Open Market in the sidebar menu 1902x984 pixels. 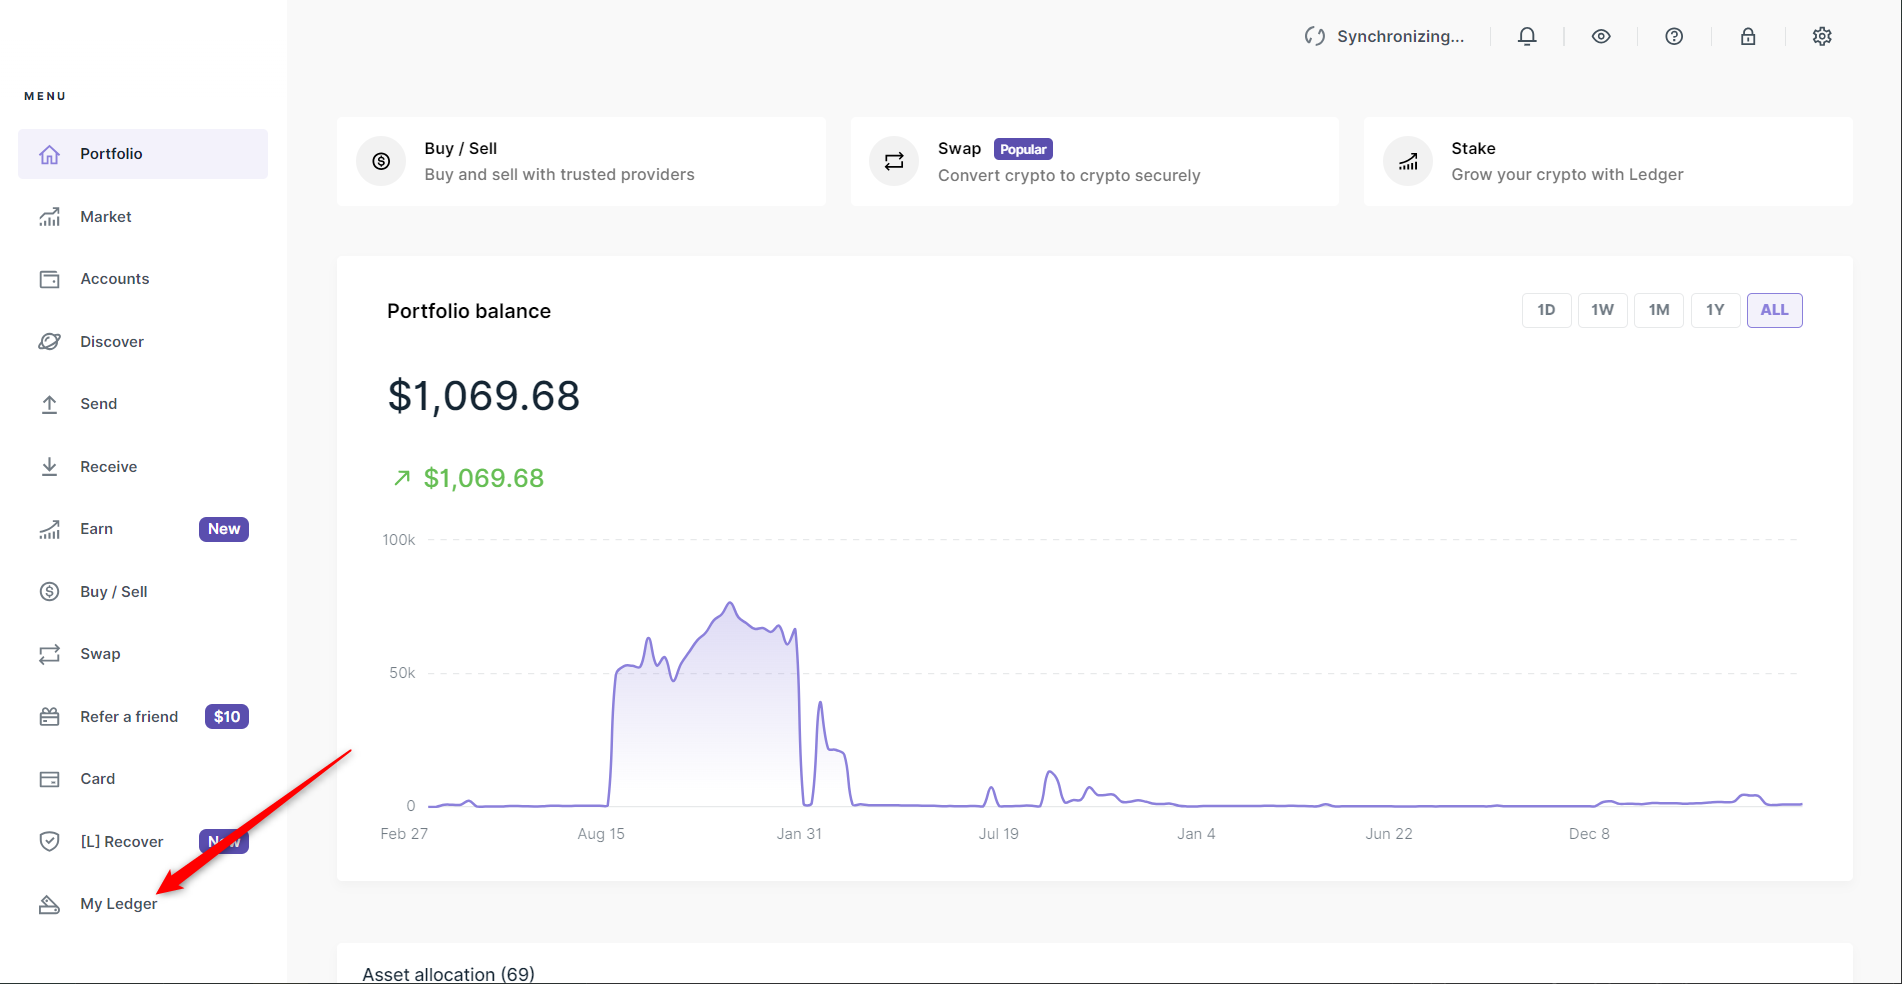pyautogui.click(x=105, y=217)
